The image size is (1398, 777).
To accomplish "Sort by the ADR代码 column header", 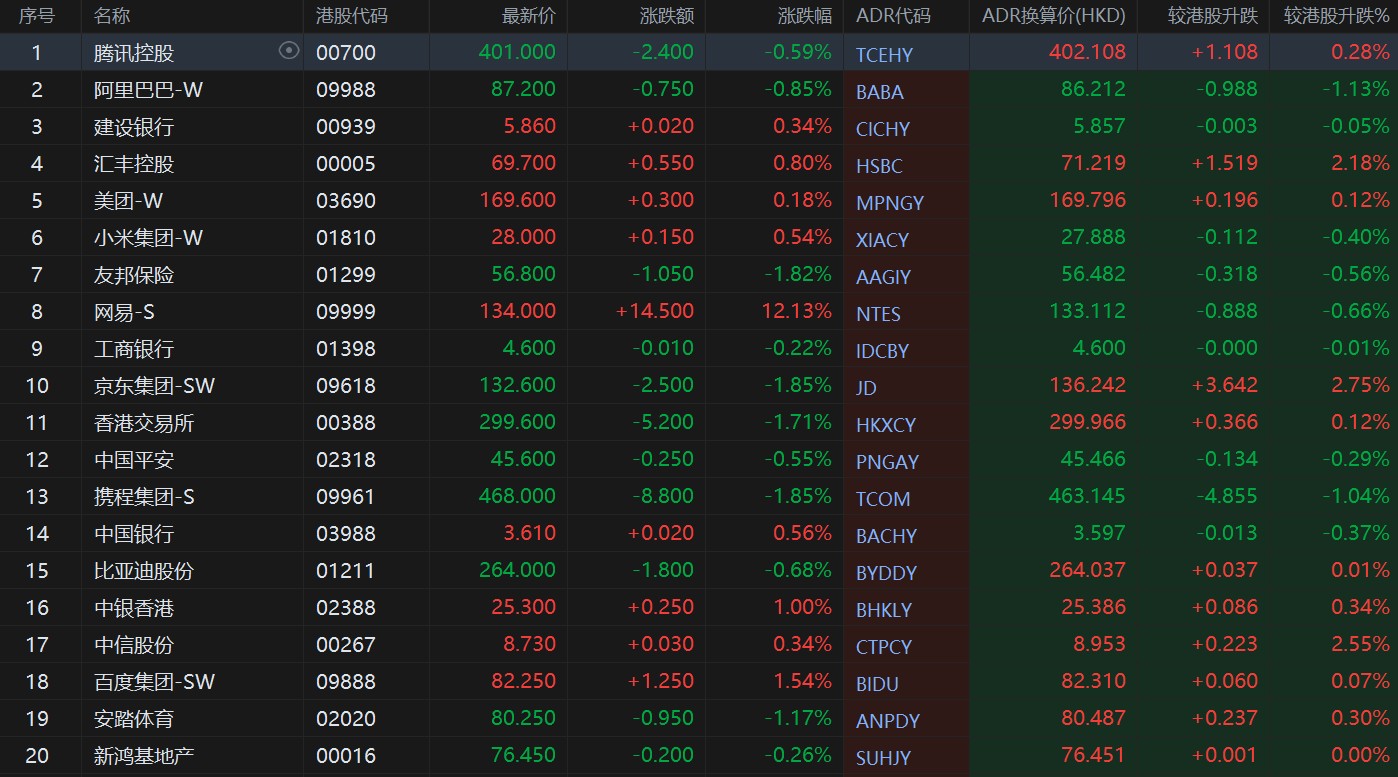I will tap(892, 15).
